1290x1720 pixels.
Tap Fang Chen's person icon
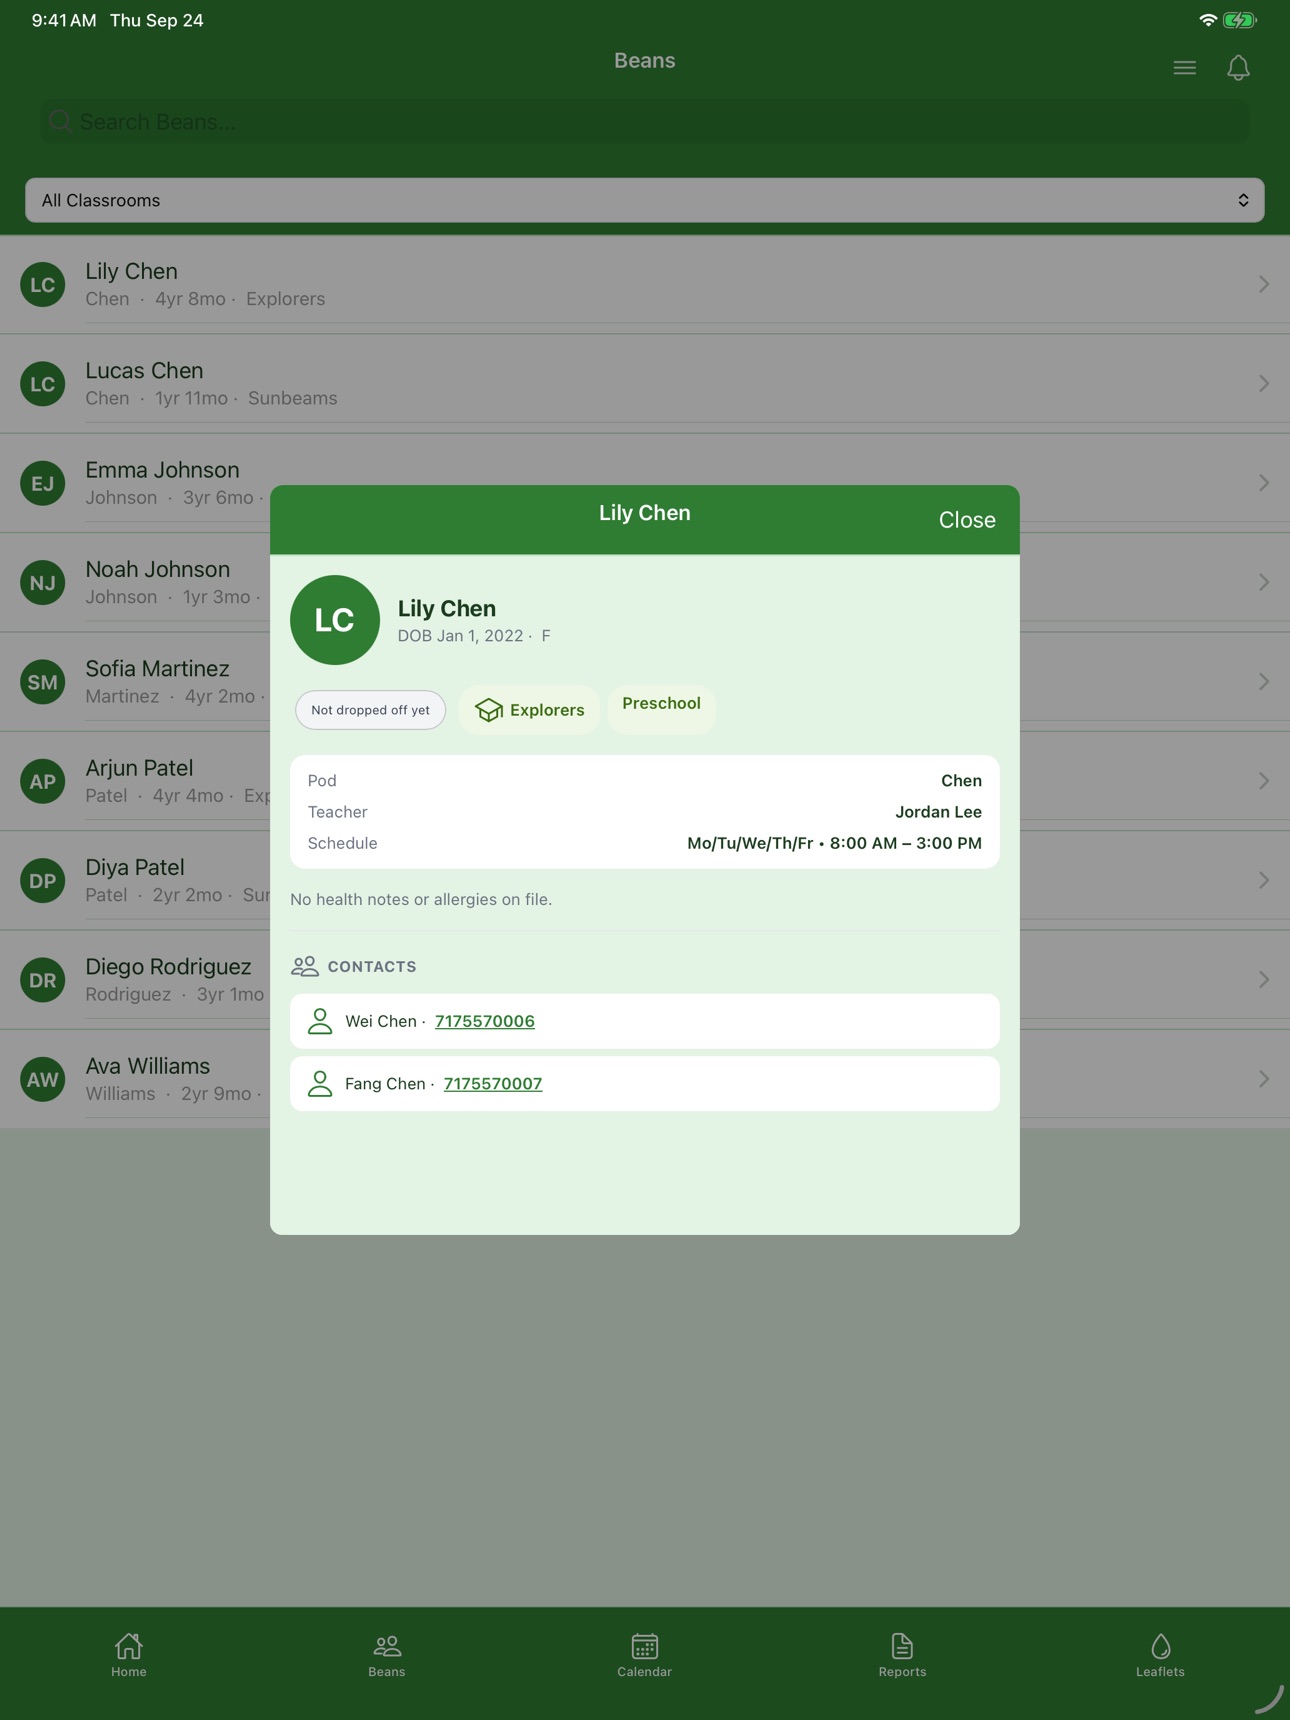320,1083
